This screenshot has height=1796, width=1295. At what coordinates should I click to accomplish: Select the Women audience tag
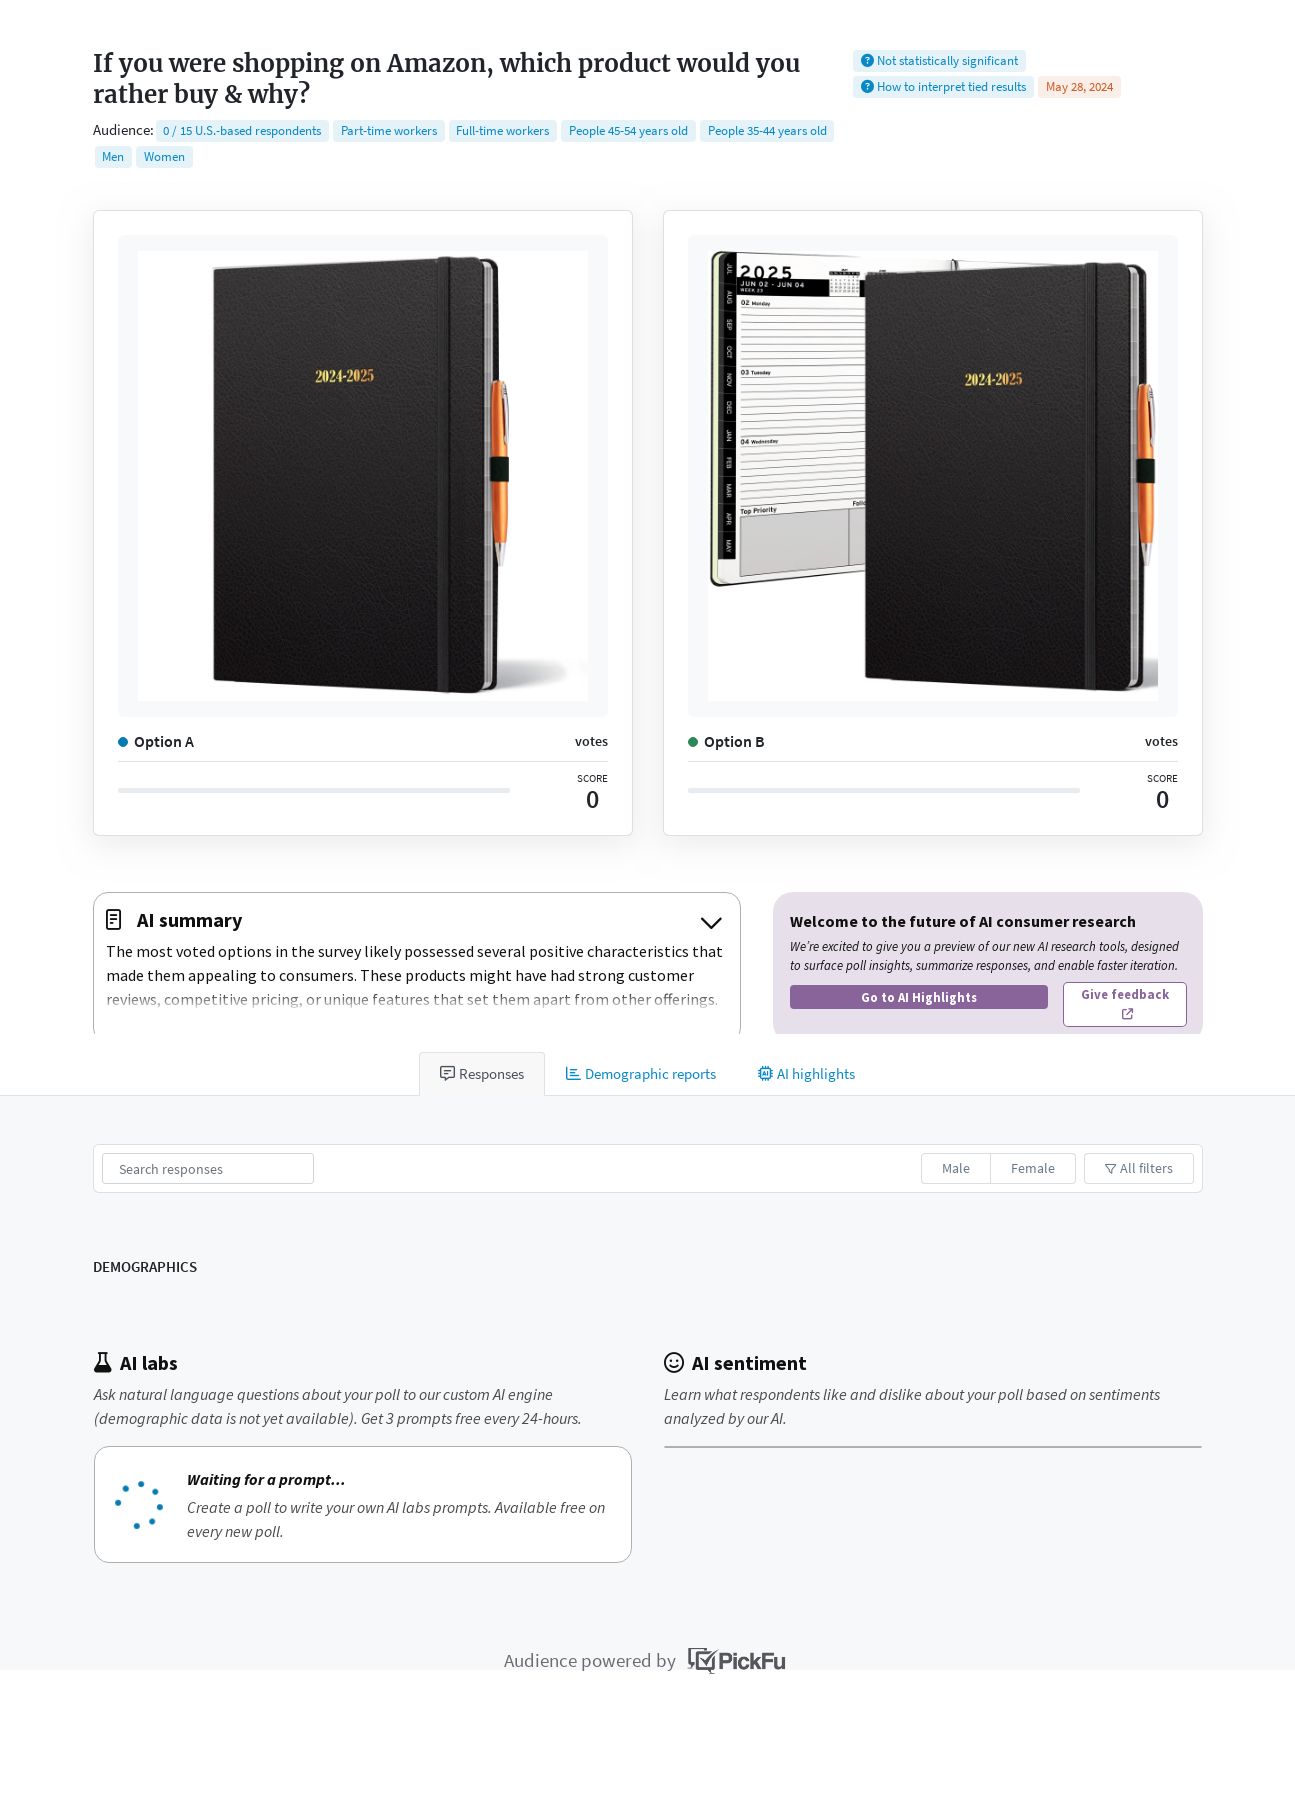(164, 157)
